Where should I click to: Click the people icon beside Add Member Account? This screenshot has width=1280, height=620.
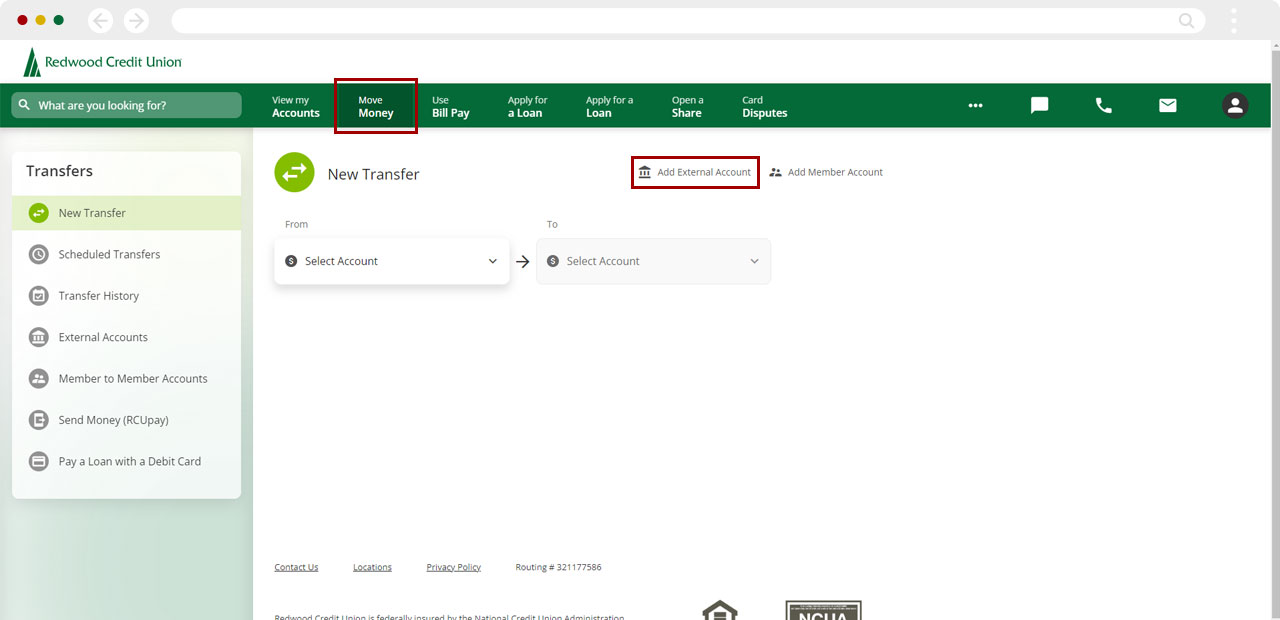pos(775,172)
